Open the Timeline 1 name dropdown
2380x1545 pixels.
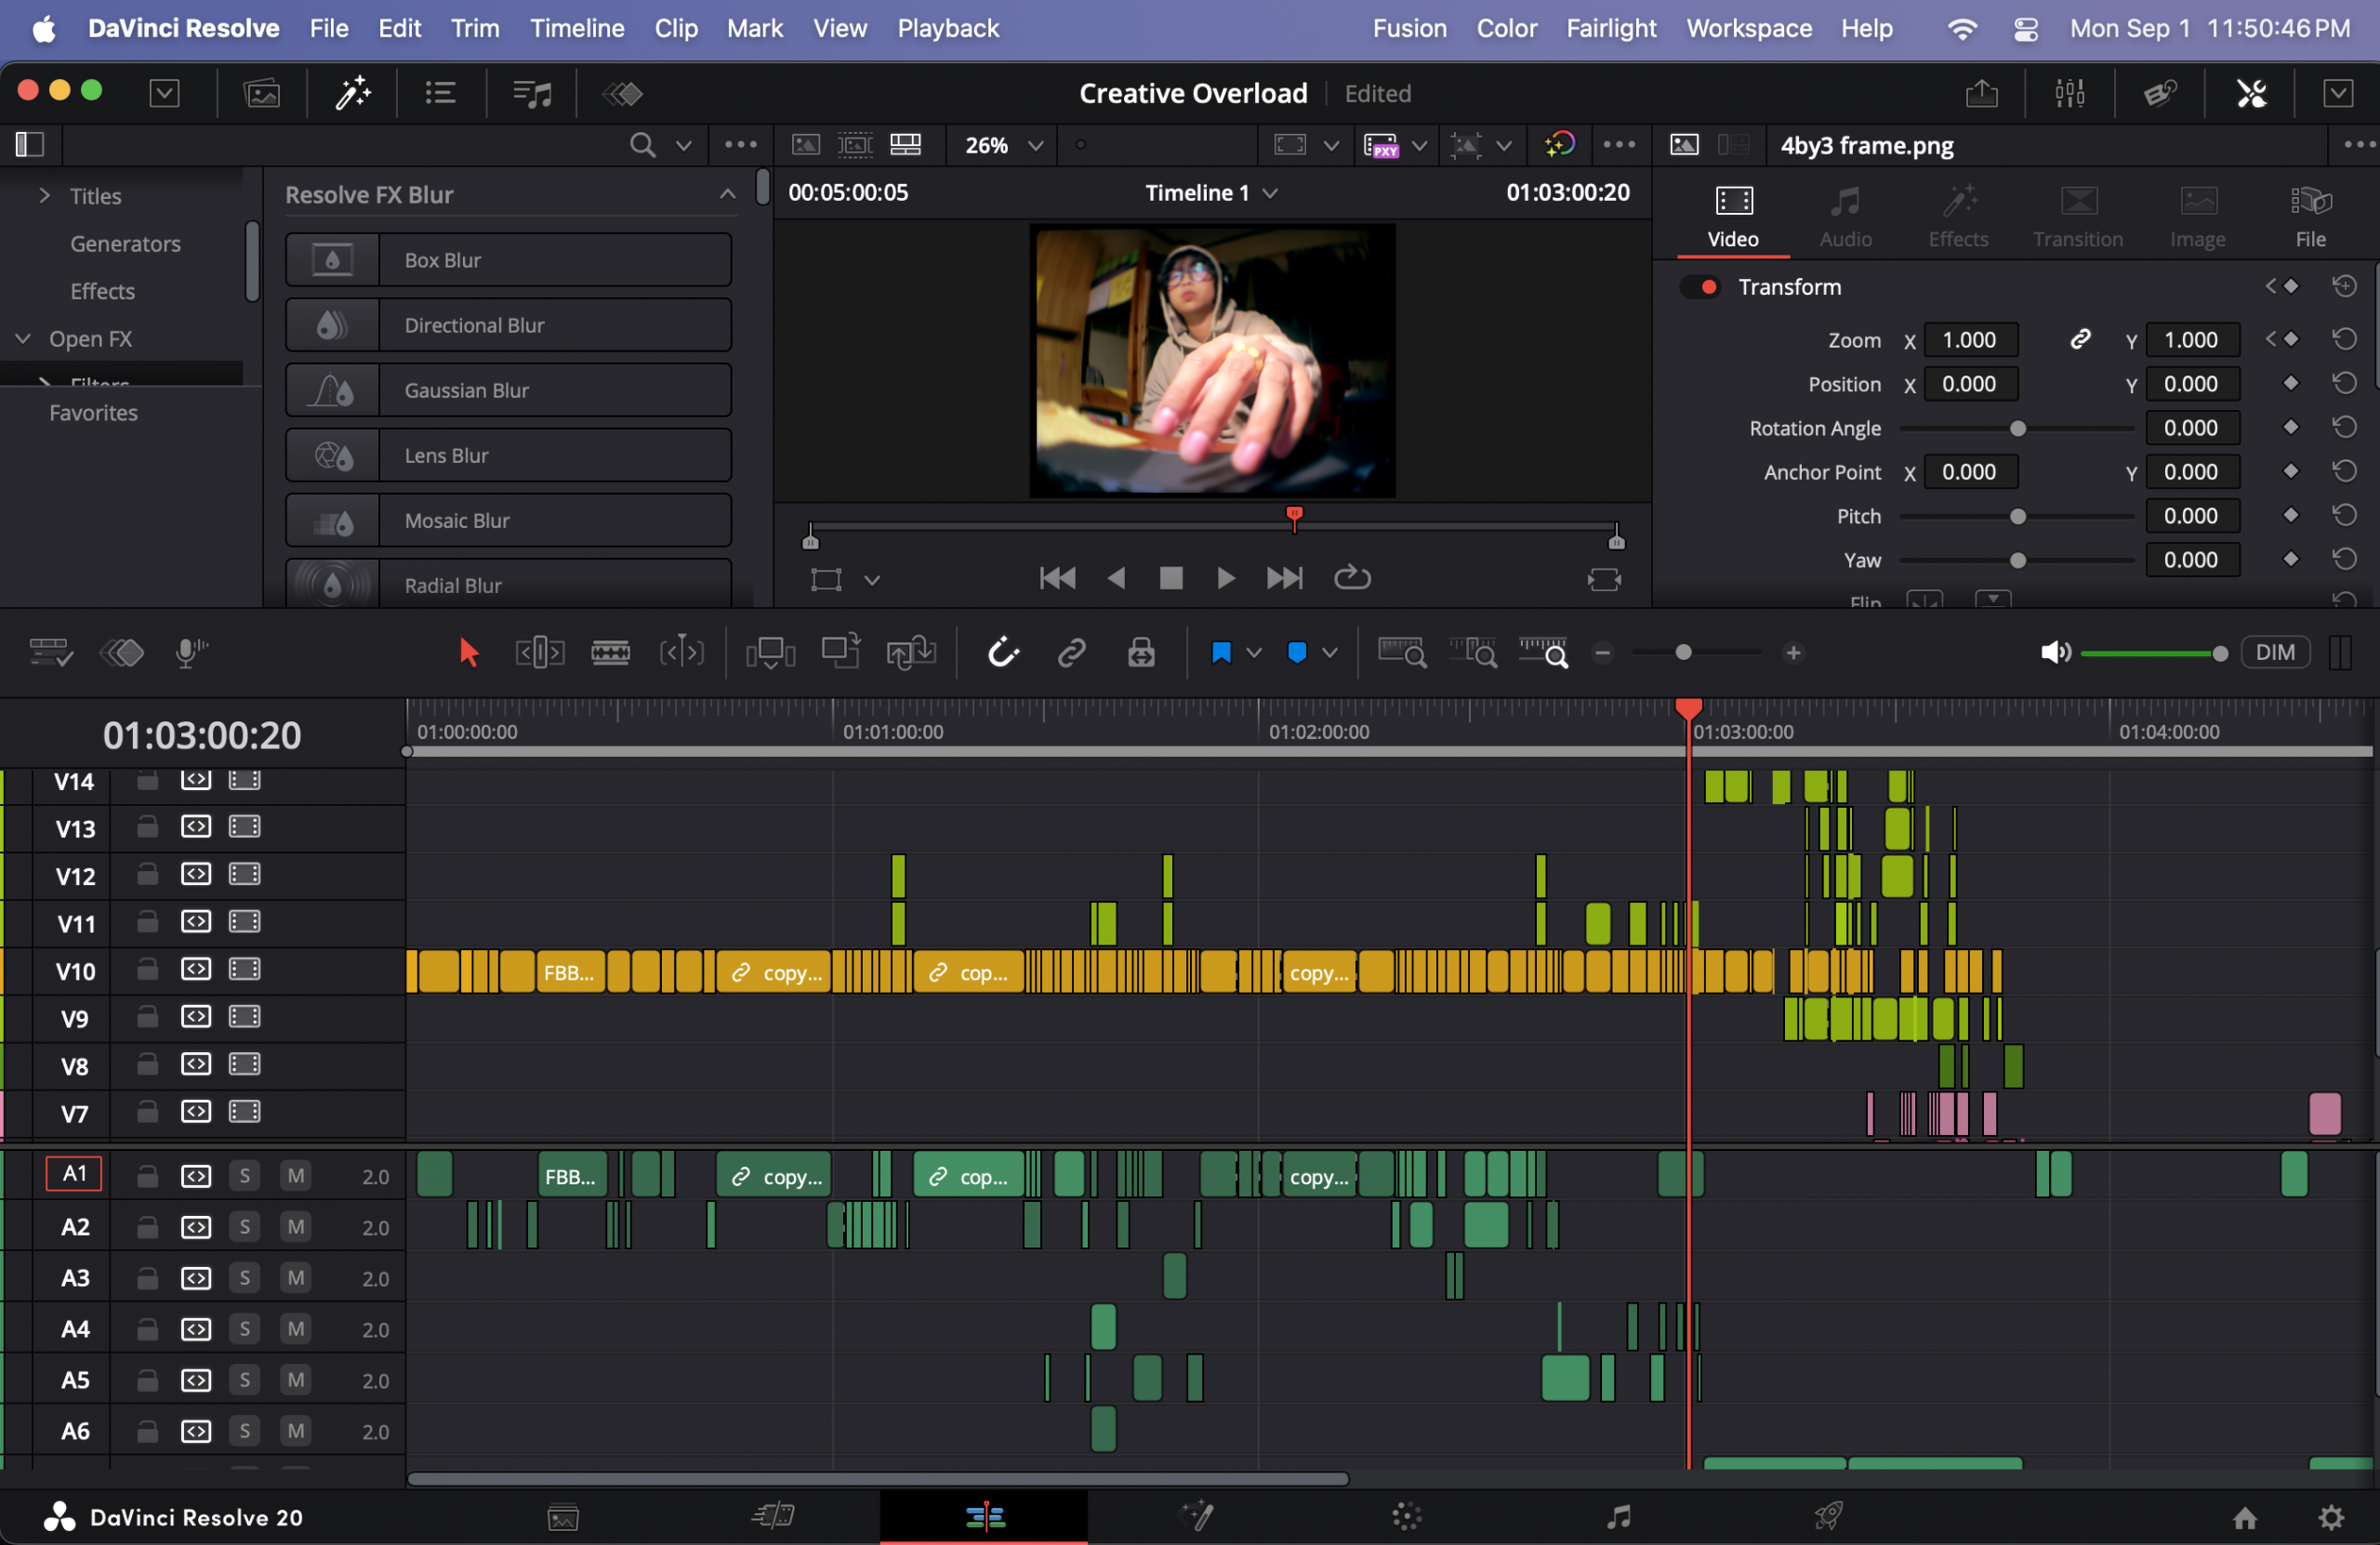pos(1210,193)
